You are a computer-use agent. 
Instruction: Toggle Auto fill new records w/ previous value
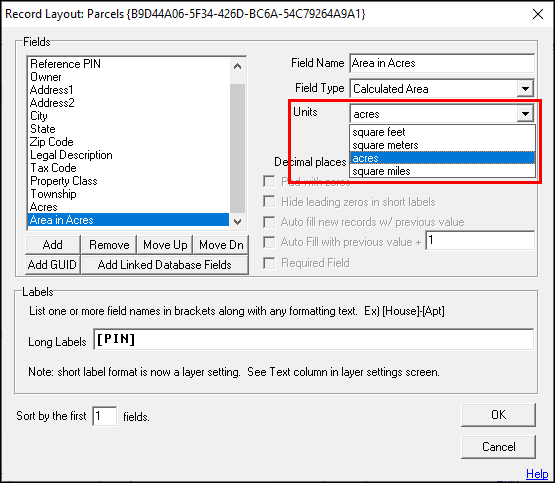click(x=269, y=222)
